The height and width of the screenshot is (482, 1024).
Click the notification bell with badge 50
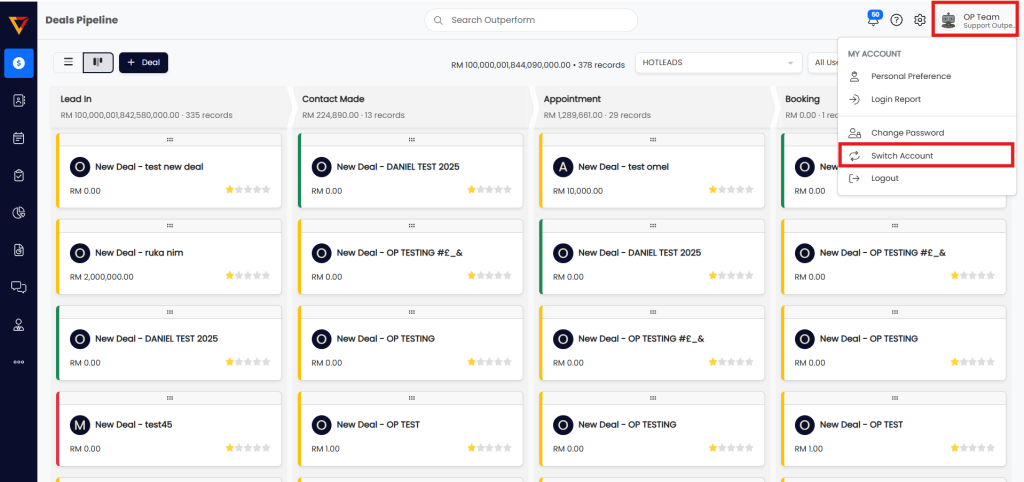pos(873,20)
